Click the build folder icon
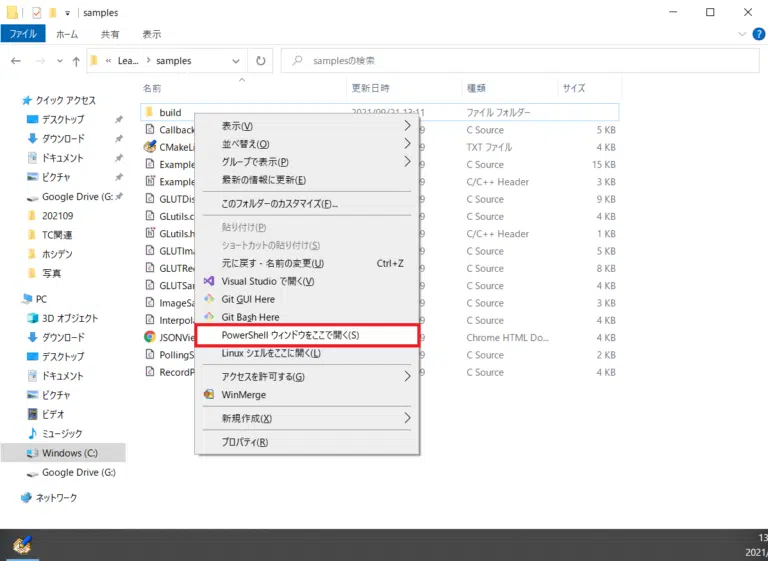Viewport: 768px width, 561px height. click(x=148, y=113)
